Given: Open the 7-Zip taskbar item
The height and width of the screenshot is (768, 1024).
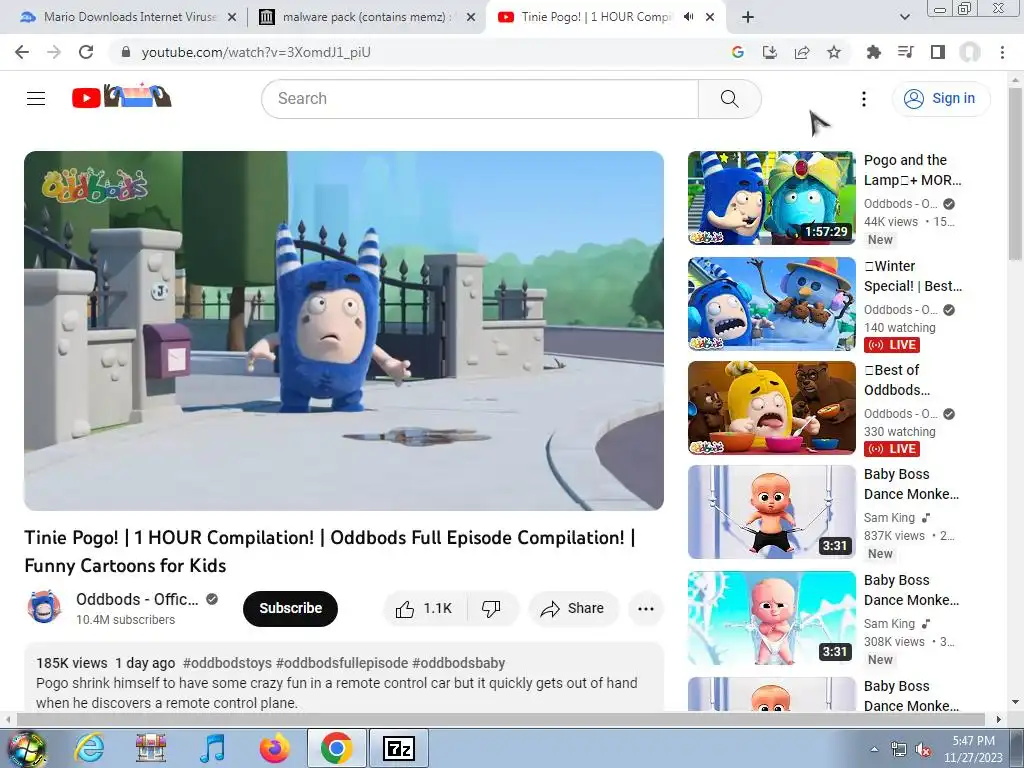Looking at the screenshot, I should (x=399, y=748).
